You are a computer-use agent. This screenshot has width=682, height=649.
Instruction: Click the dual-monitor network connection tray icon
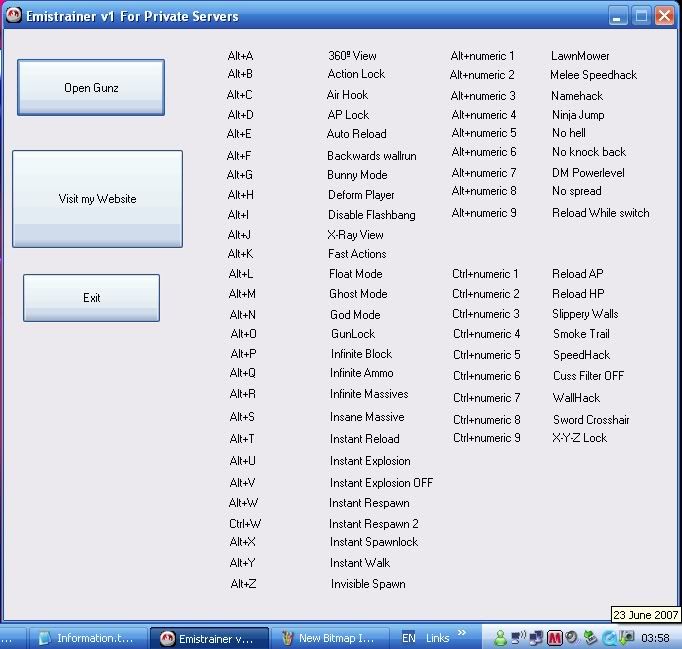536,638
